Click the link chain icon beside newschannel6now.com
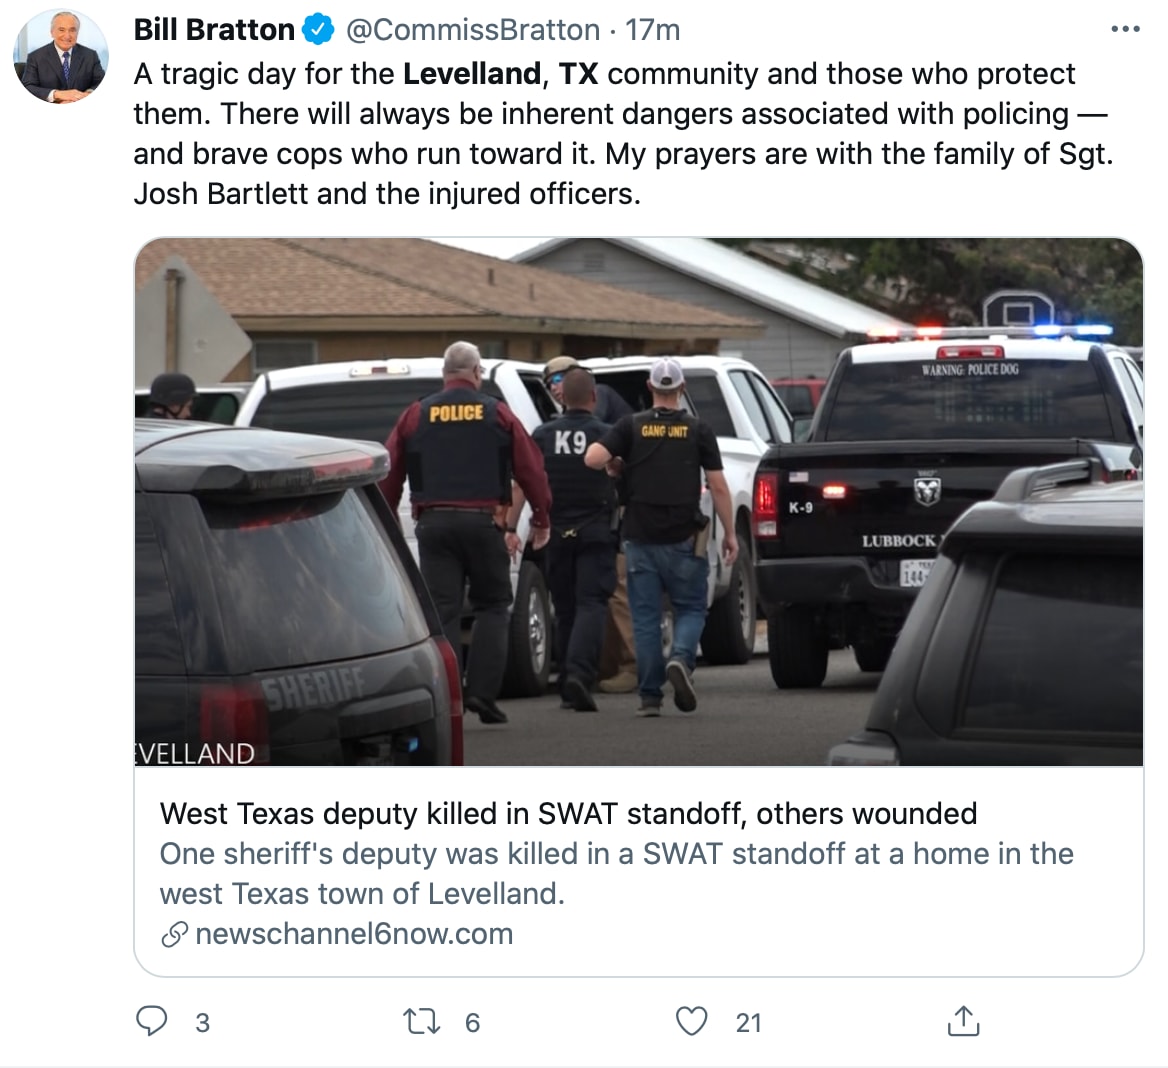 click(174, 934)
